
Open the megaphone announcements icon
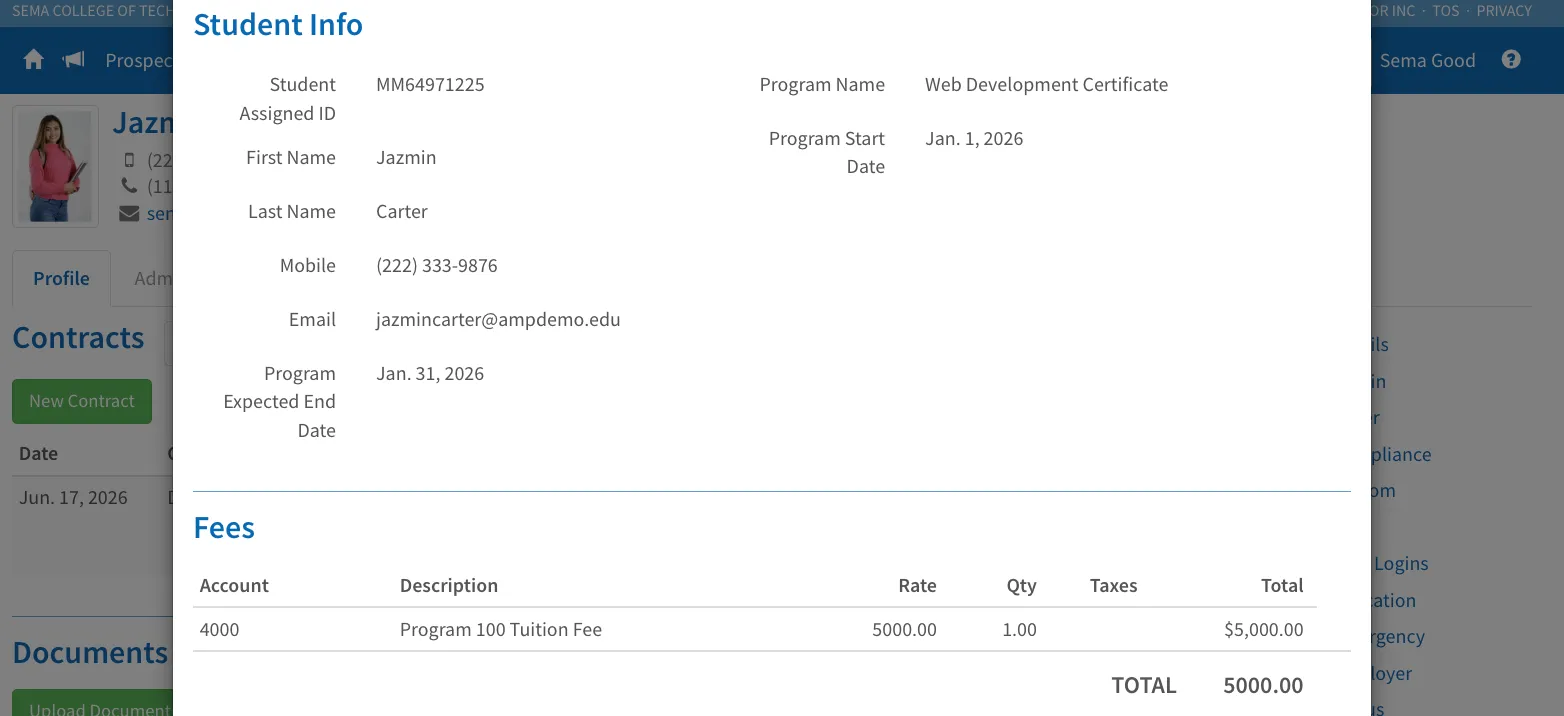[x=74, y=60]
